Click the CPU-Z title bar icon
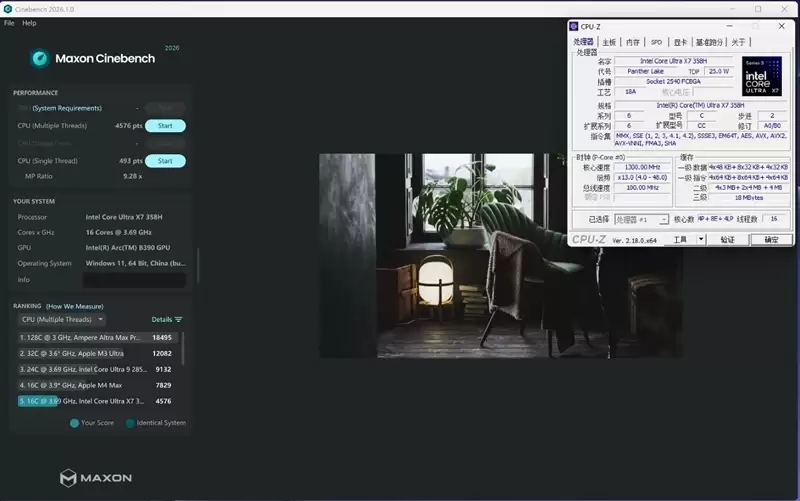The height and width of the screenshot is (501, 800). coord(574,27)
